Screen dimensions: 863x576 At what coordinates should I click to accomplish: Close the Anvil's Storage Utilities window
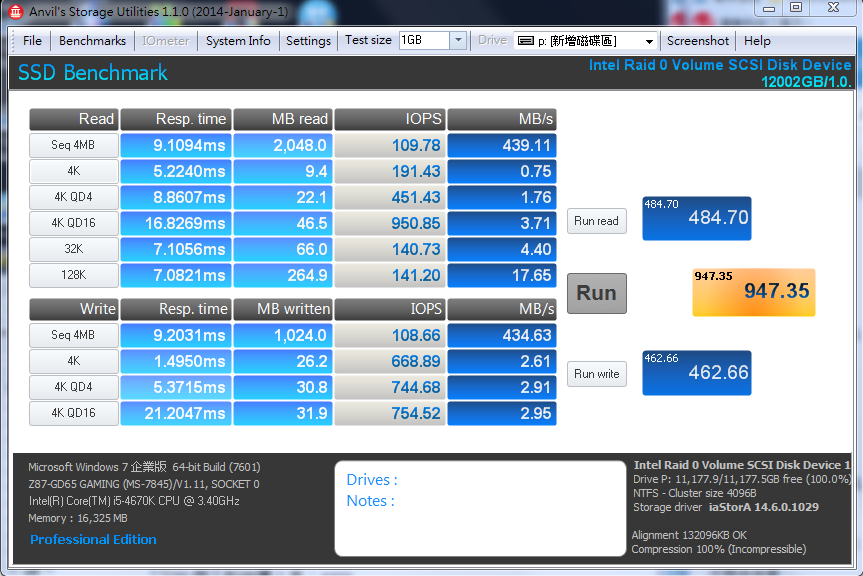pos(833,8)
